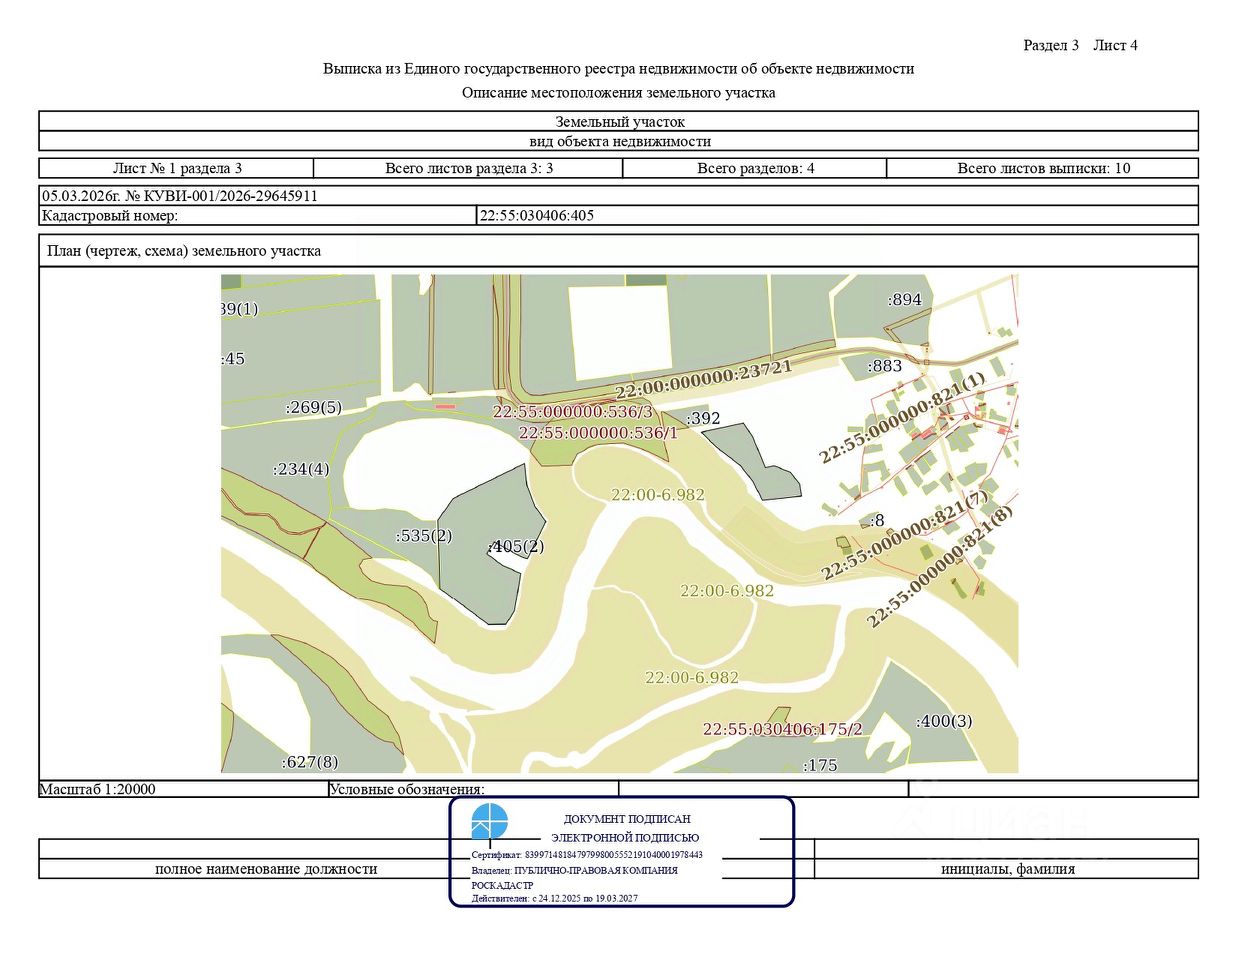Click label 22:55:000000:536/1 on map
Viewport: 1238px width, 957px height.
[x=598, y=433]
